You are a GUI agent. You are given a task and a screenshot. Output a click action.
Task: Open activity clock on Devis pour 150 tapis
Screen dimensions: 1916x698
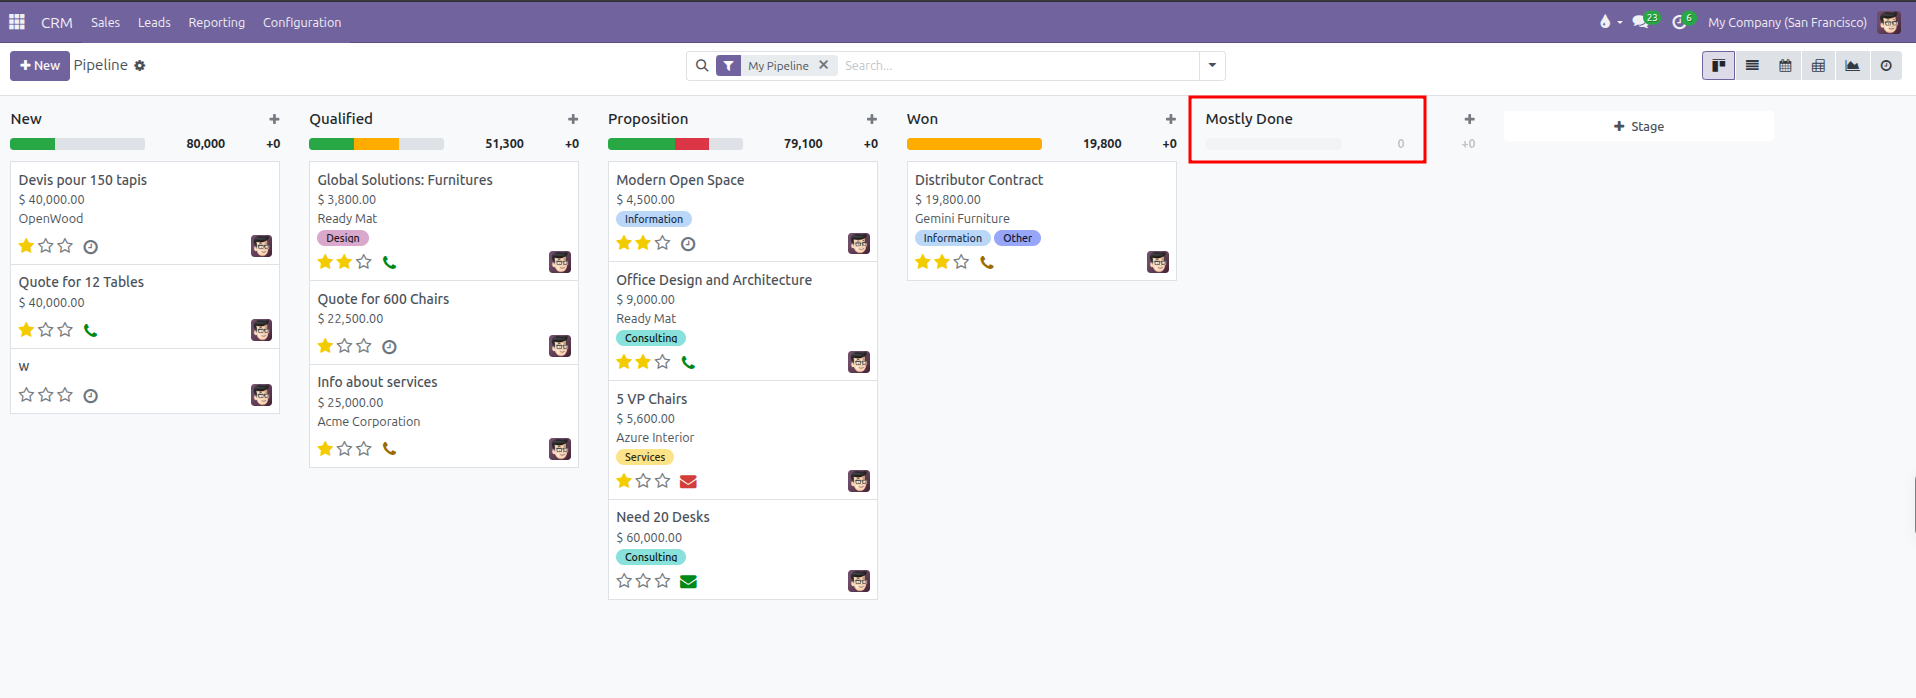pyautogui.click(x=90, y=247)
